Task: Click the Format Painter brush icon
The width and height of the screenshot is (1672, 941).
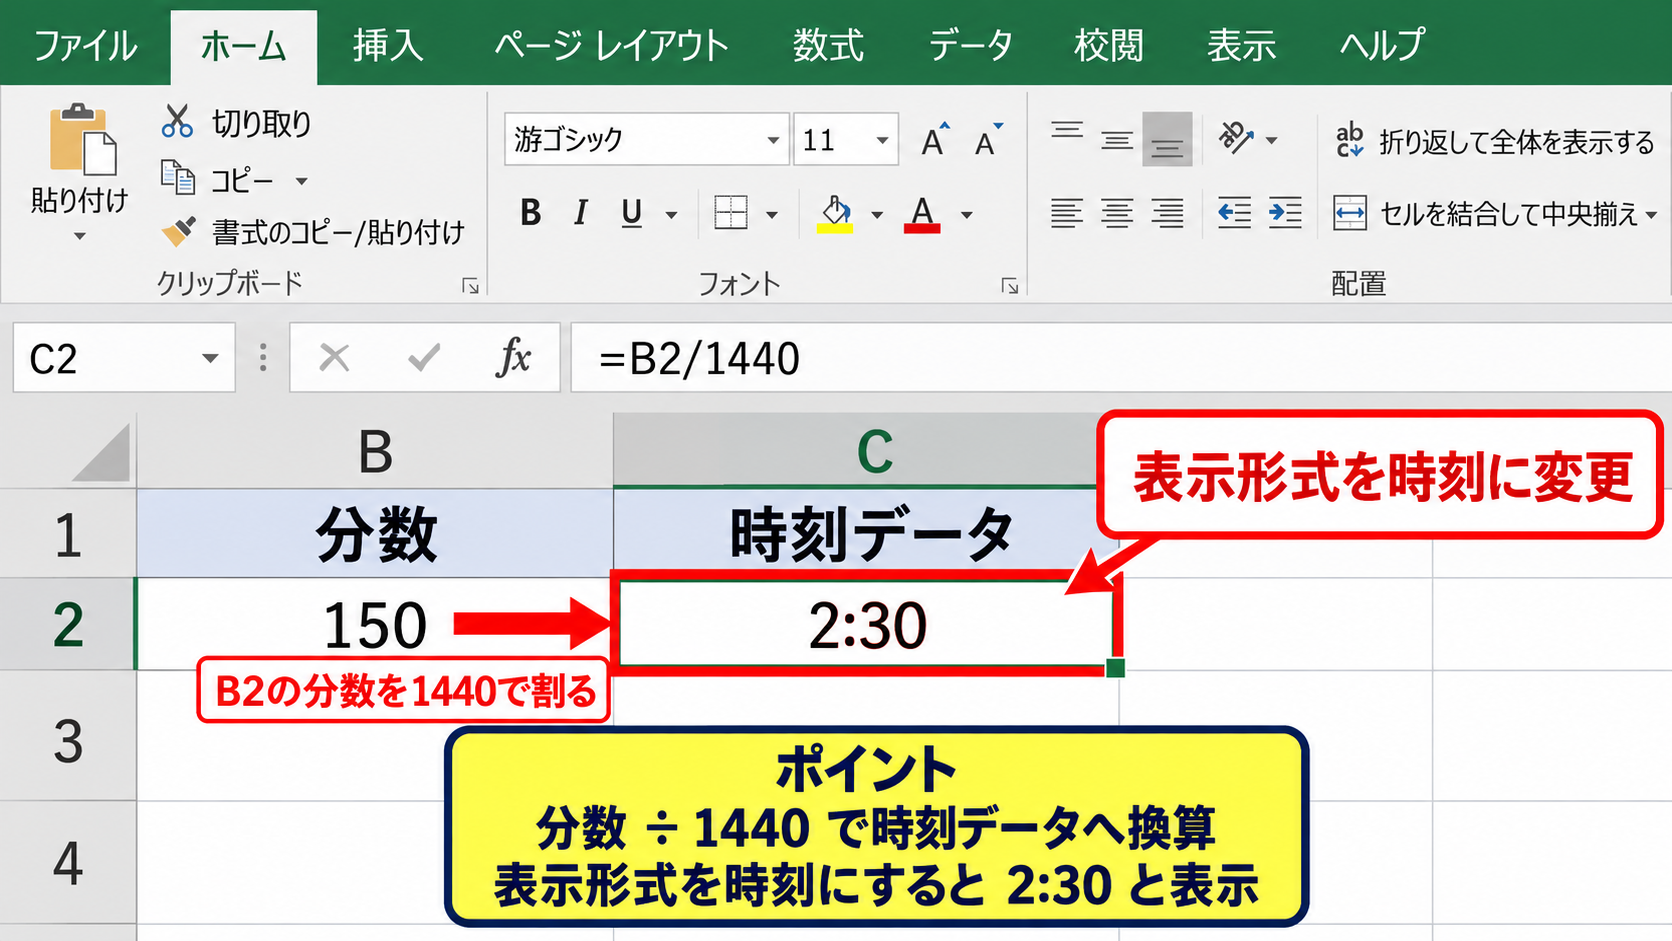Action: click(x=178, y=232)
